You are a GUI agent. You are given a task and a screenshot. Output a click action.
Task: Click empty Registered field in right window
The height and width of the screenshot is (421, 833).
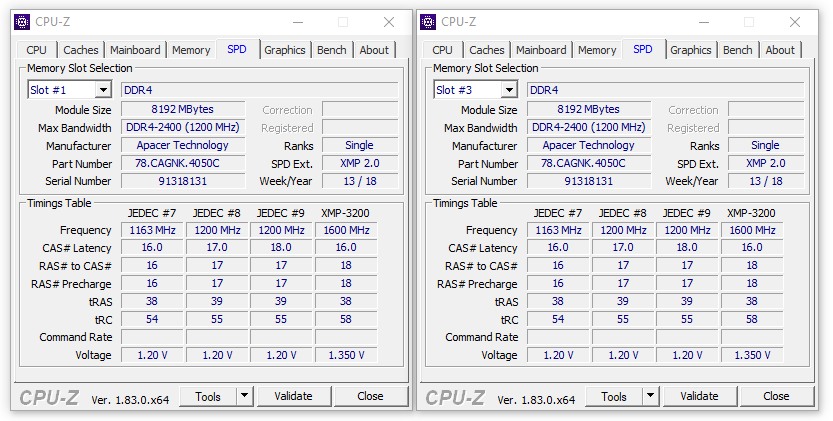tap(766, 128)
